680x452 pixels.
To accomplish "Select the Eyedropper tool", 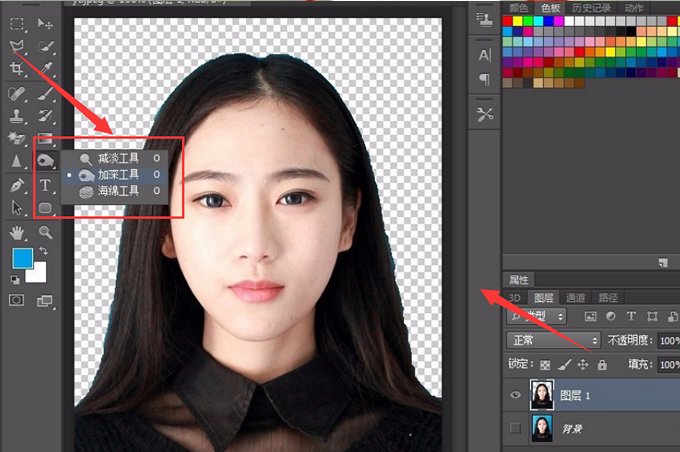I will pos(46,68).
